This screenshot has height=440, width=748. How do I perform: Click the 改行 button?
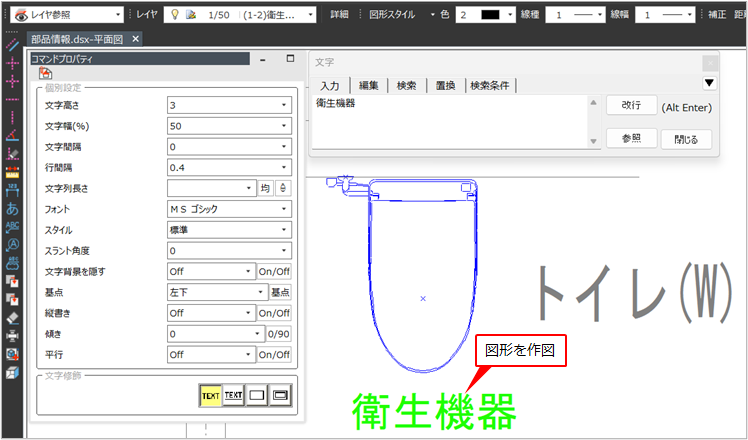pos(631,105)
